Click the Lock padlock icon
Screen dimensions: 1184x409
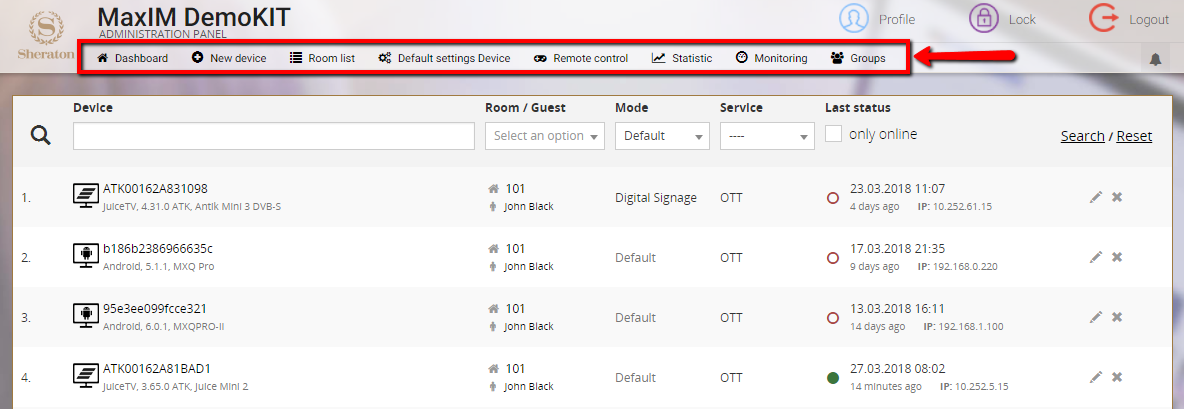click(984, 20)
